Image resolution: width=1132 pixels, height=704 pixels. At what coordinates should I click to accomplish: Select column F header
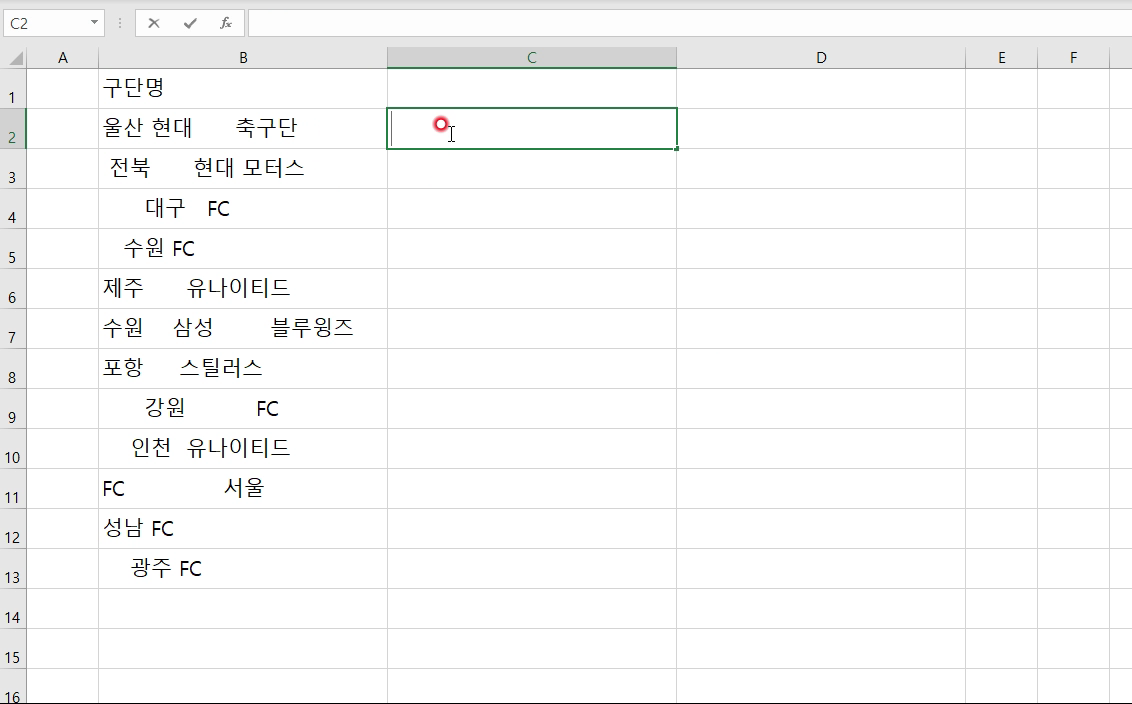tap(1074, 58)
